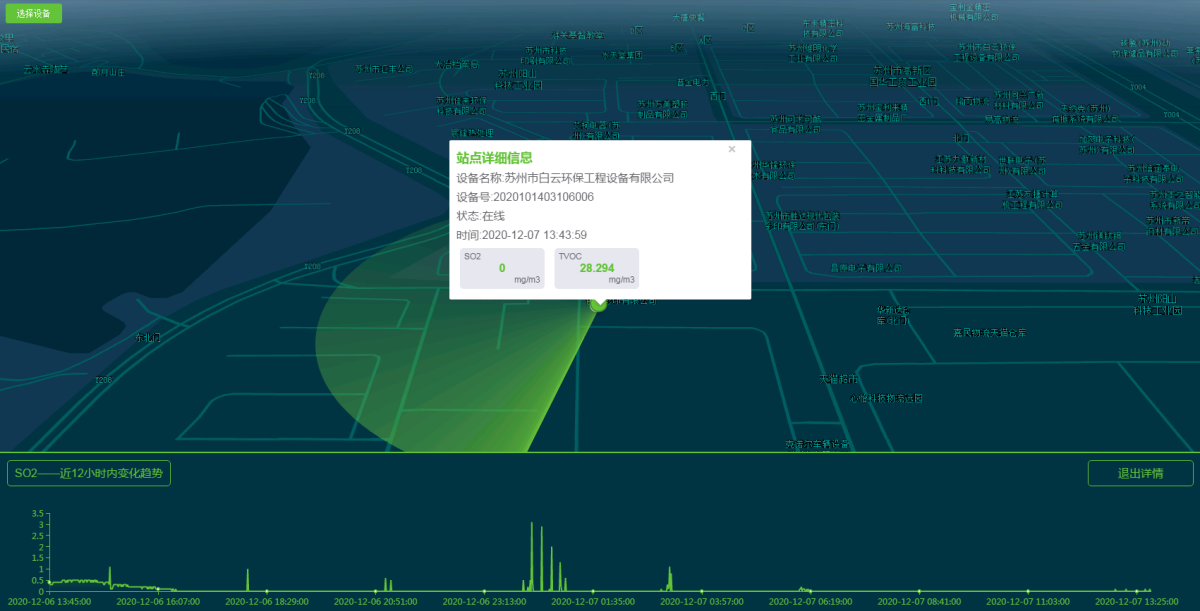1200x611 pixels.
Task: Click the tallest SO2 spike in chart
Action: [x=532, y=555]
